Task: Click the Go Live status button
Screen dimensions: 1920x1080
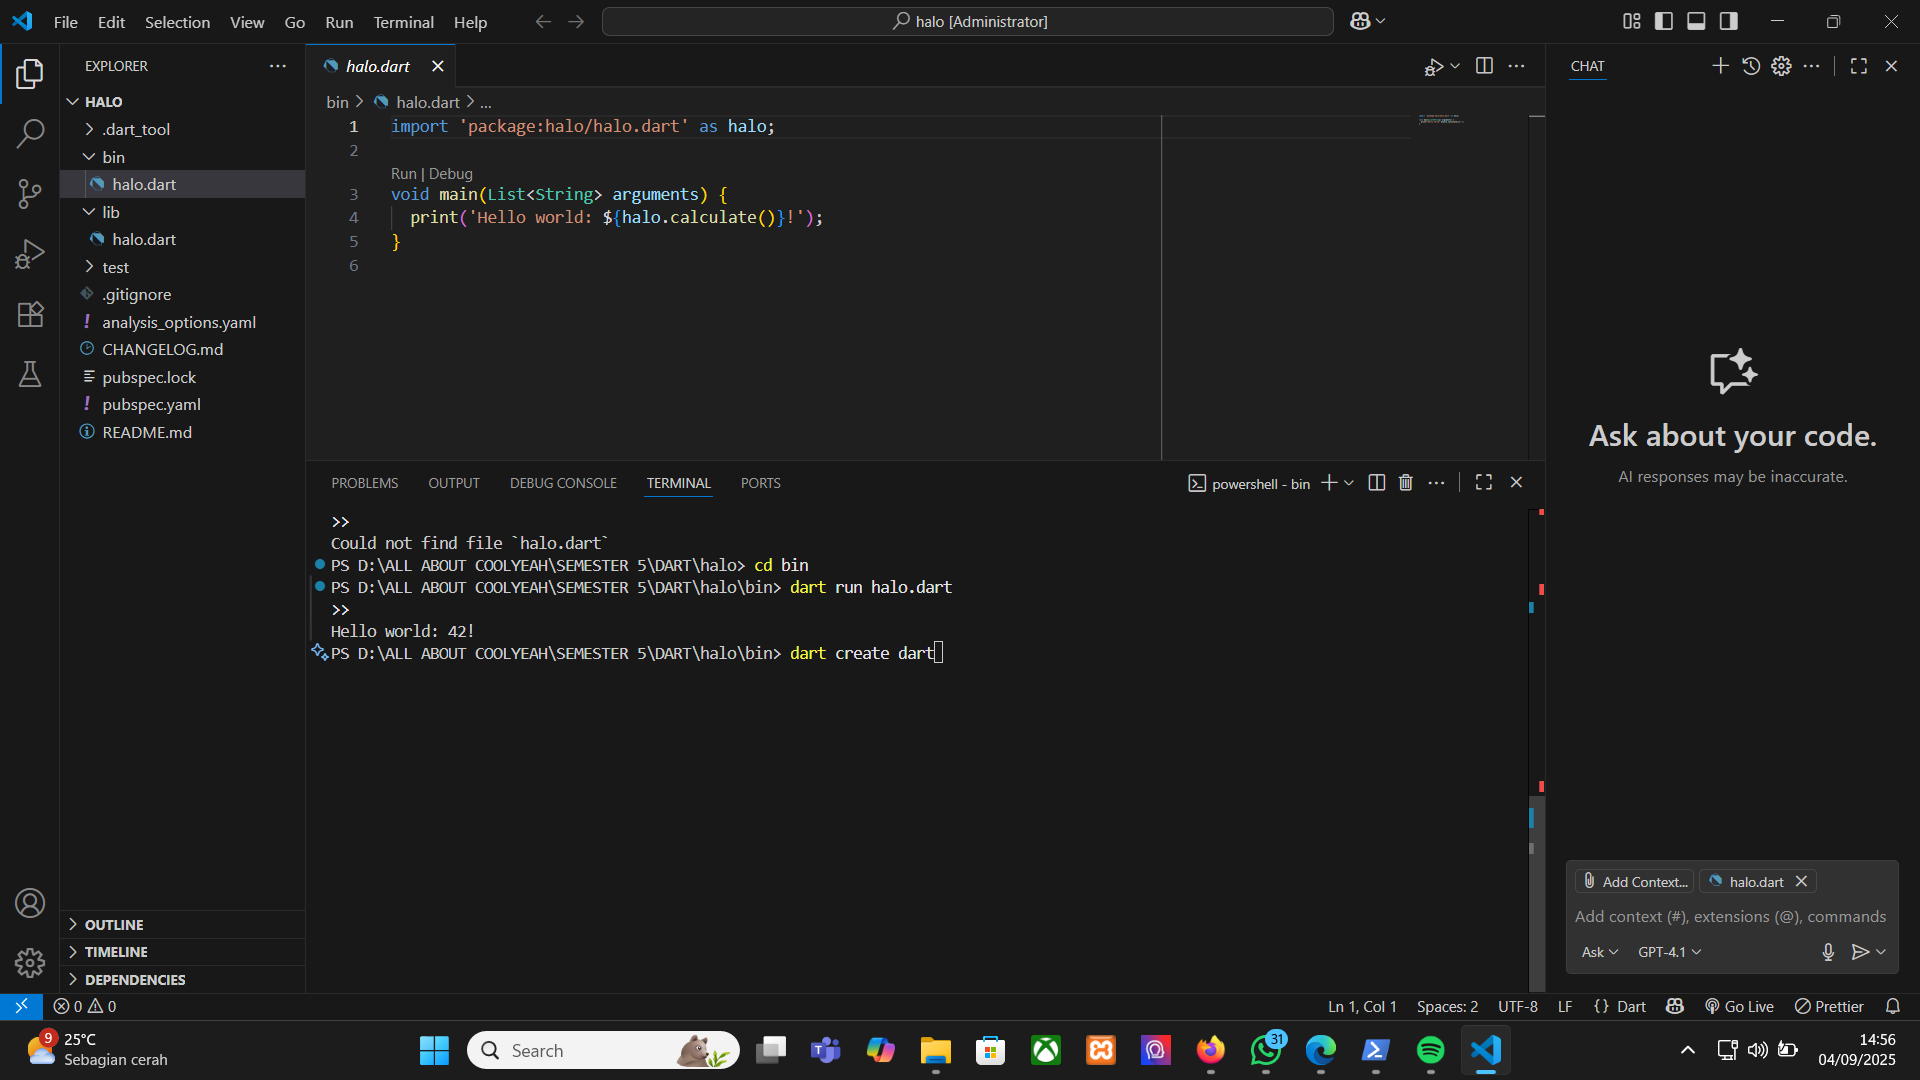Action: coord(1739,1006)
